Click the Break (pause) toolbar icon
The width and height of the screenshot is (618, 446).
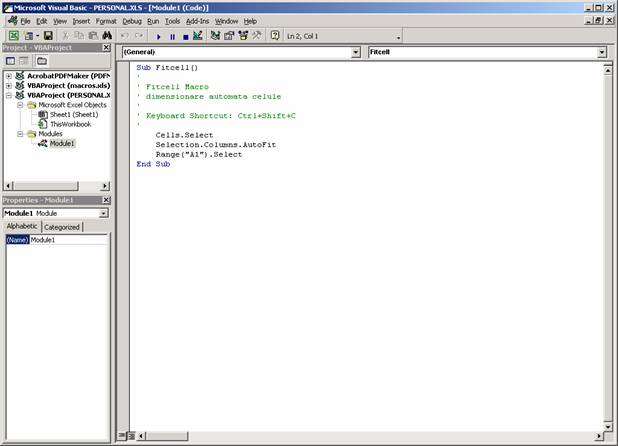click(171, 35)
